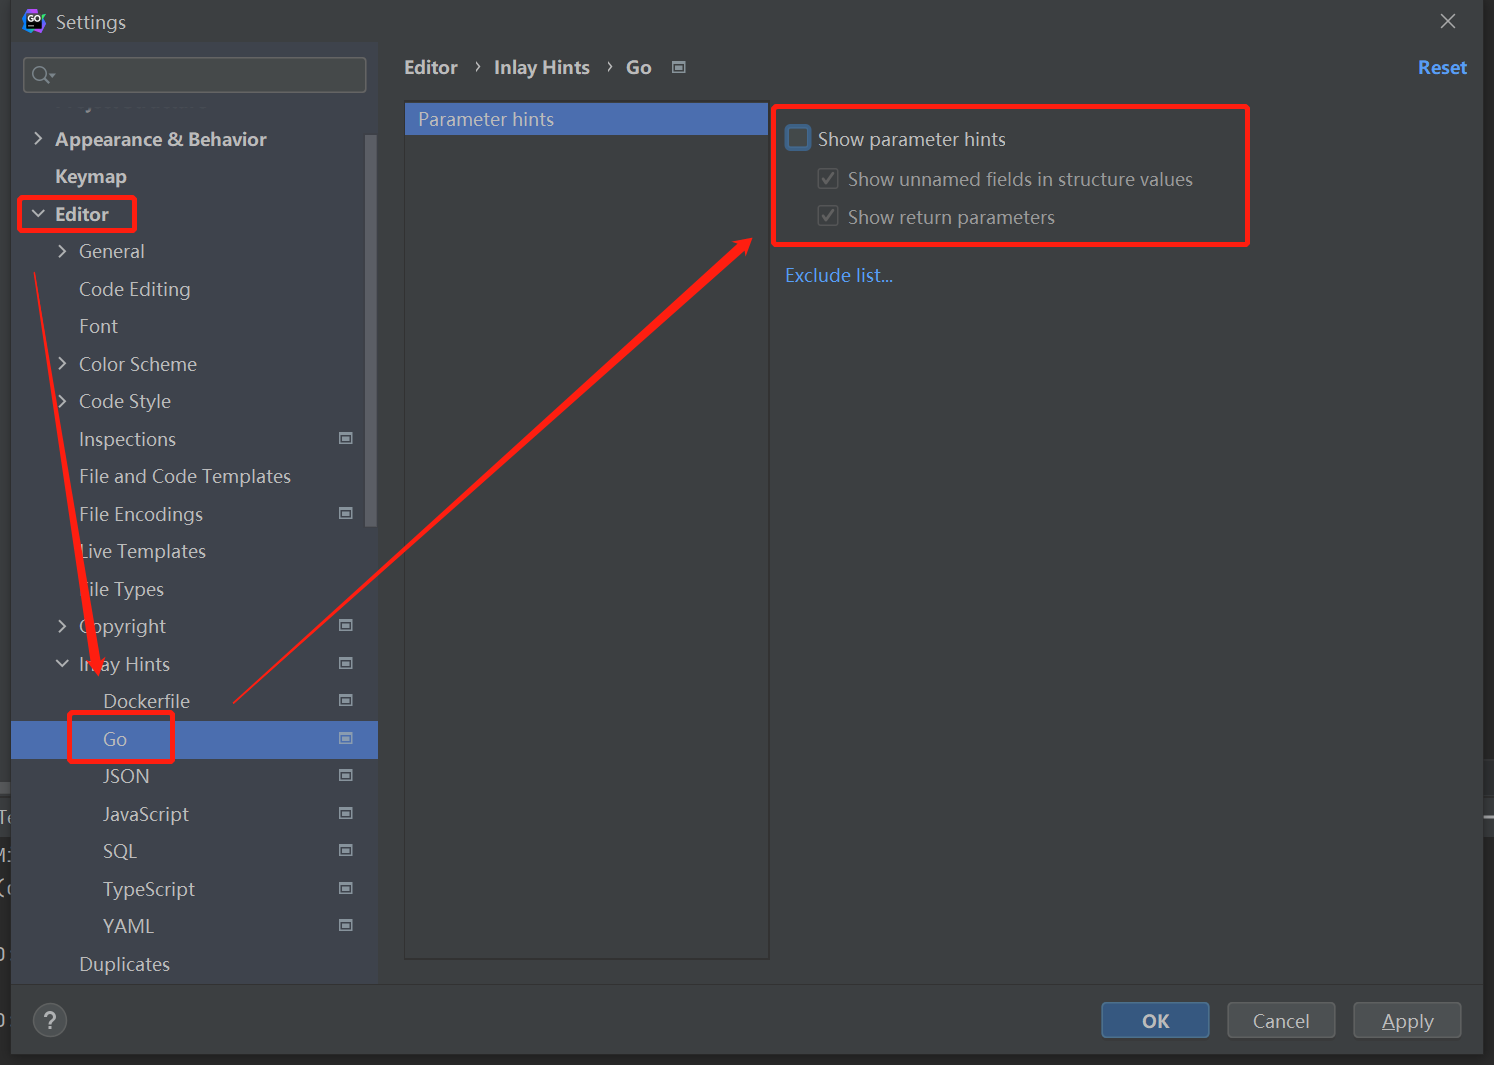Enable Show parameter hints checkbox

(798, 138)
